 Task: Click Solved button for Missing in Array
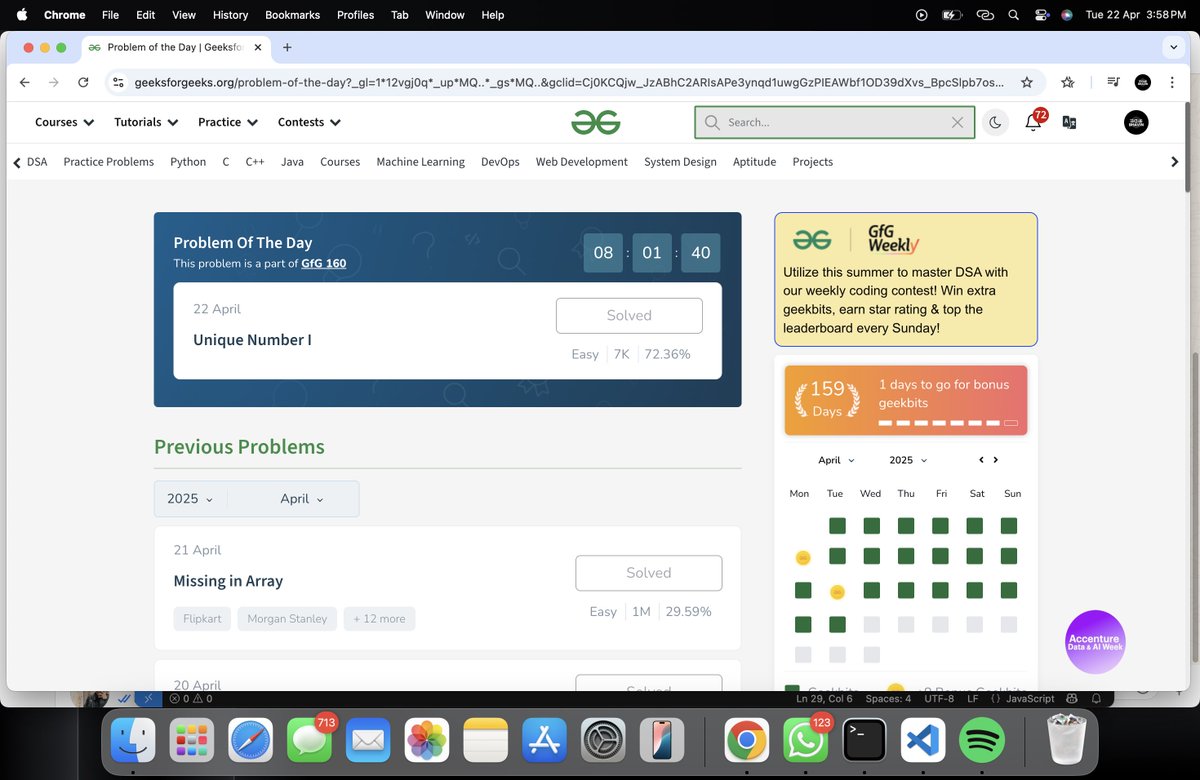click(649, 573)
